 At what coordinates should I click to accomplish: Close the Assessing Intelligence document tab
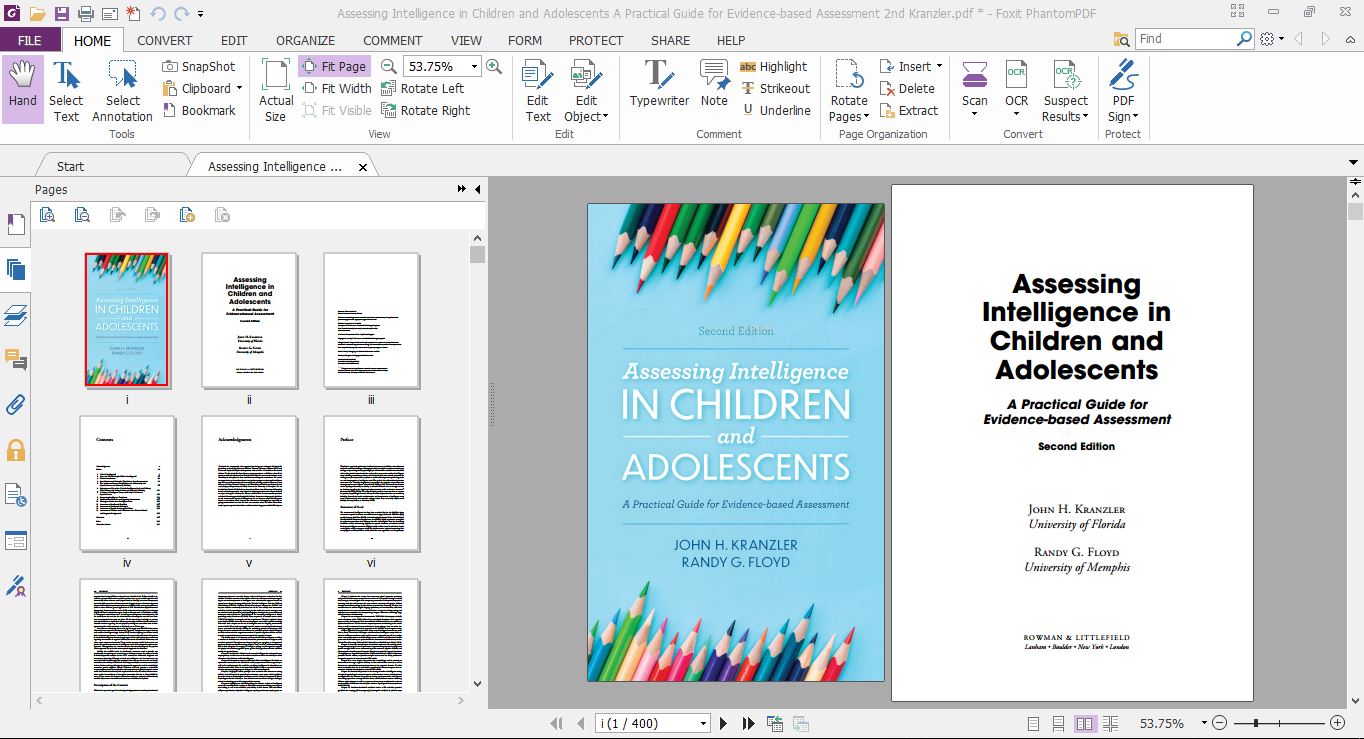pos(363,167)
